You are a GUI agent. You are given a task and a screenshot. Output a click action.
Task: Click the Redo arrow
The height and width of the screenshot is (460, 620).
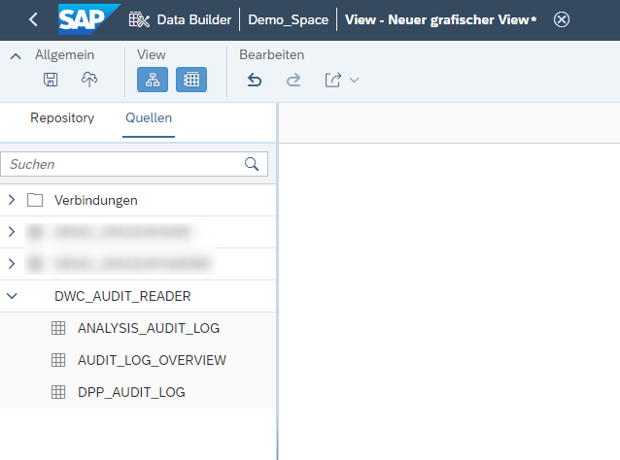(x=293, y=80)
